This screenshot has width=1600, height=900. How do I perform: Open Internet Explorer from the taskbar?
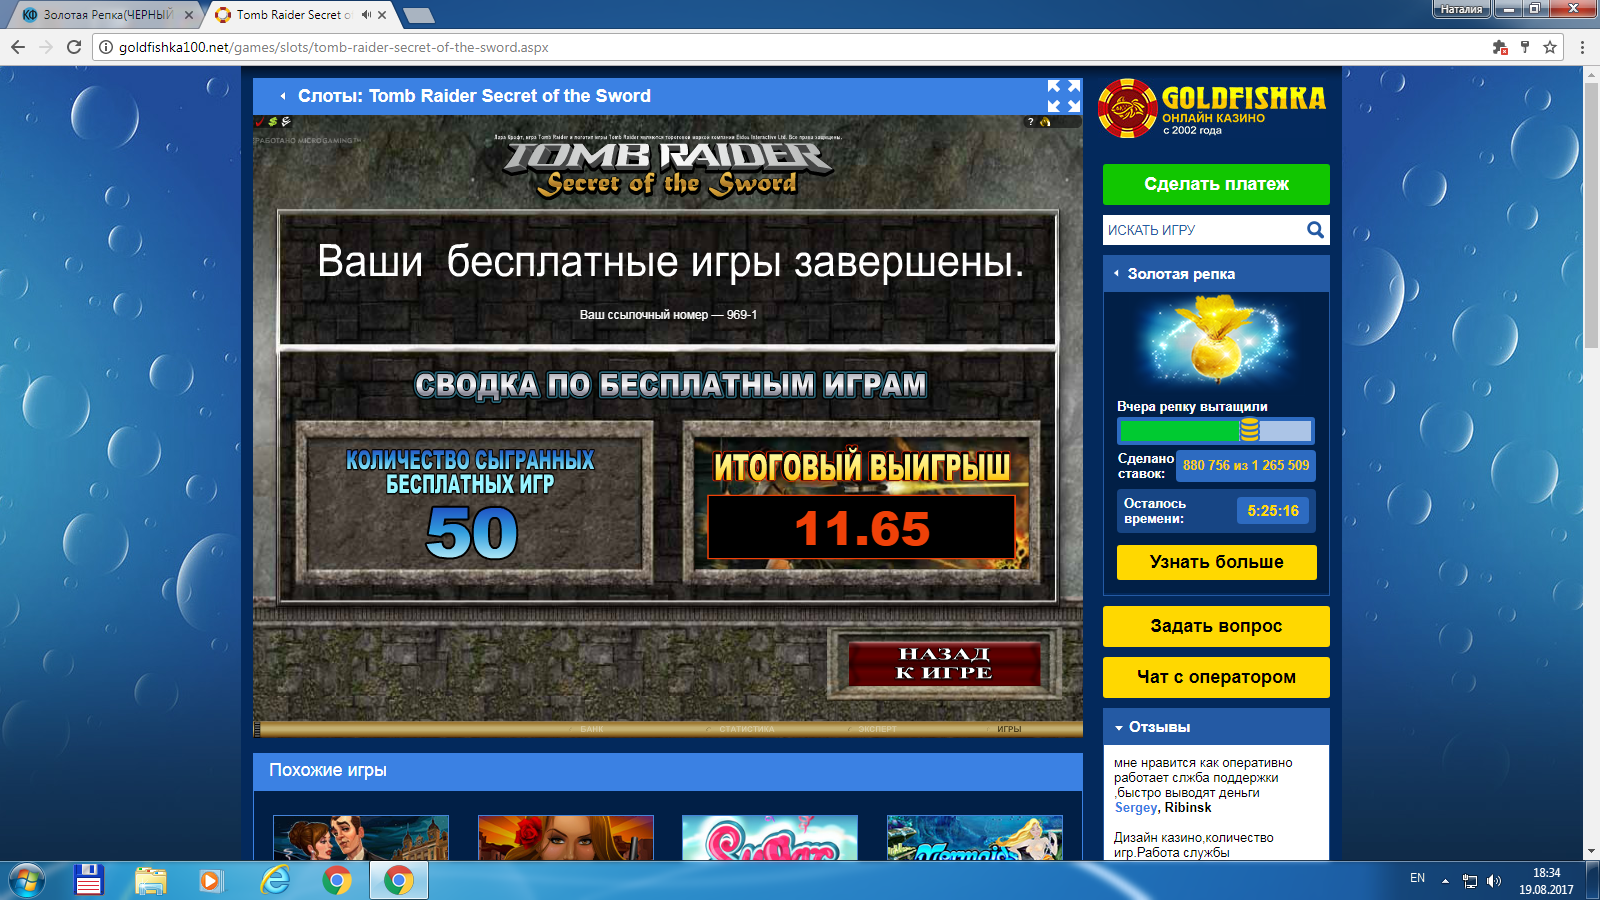[x=275, y=881]
